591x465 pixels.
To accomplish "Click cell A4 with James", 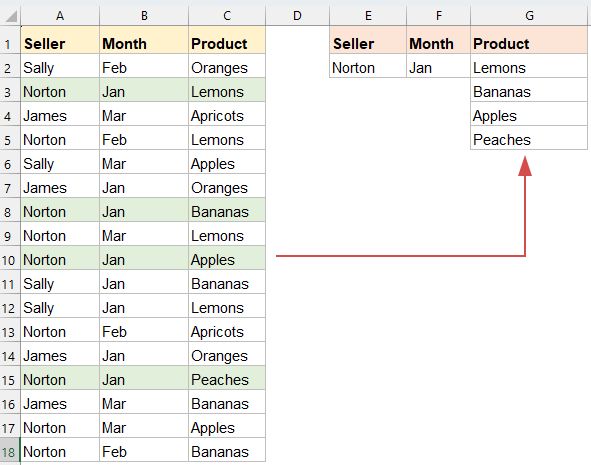I will point(60,116).
